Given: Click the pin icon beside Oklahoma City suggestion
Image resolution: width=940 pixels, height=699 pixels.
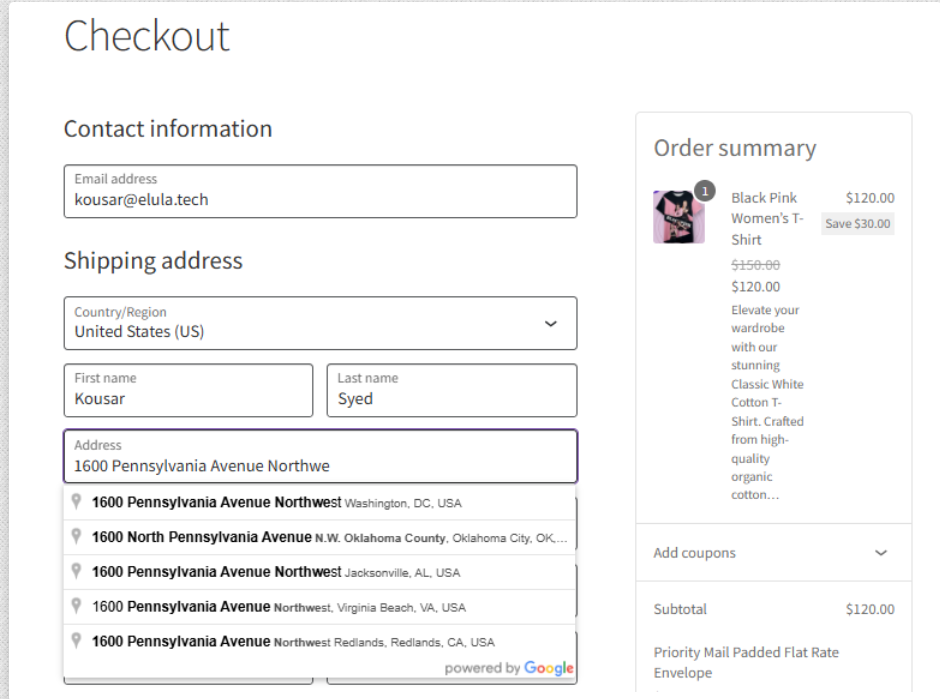Looking at the screenshot, I should [x=76, y=536].
